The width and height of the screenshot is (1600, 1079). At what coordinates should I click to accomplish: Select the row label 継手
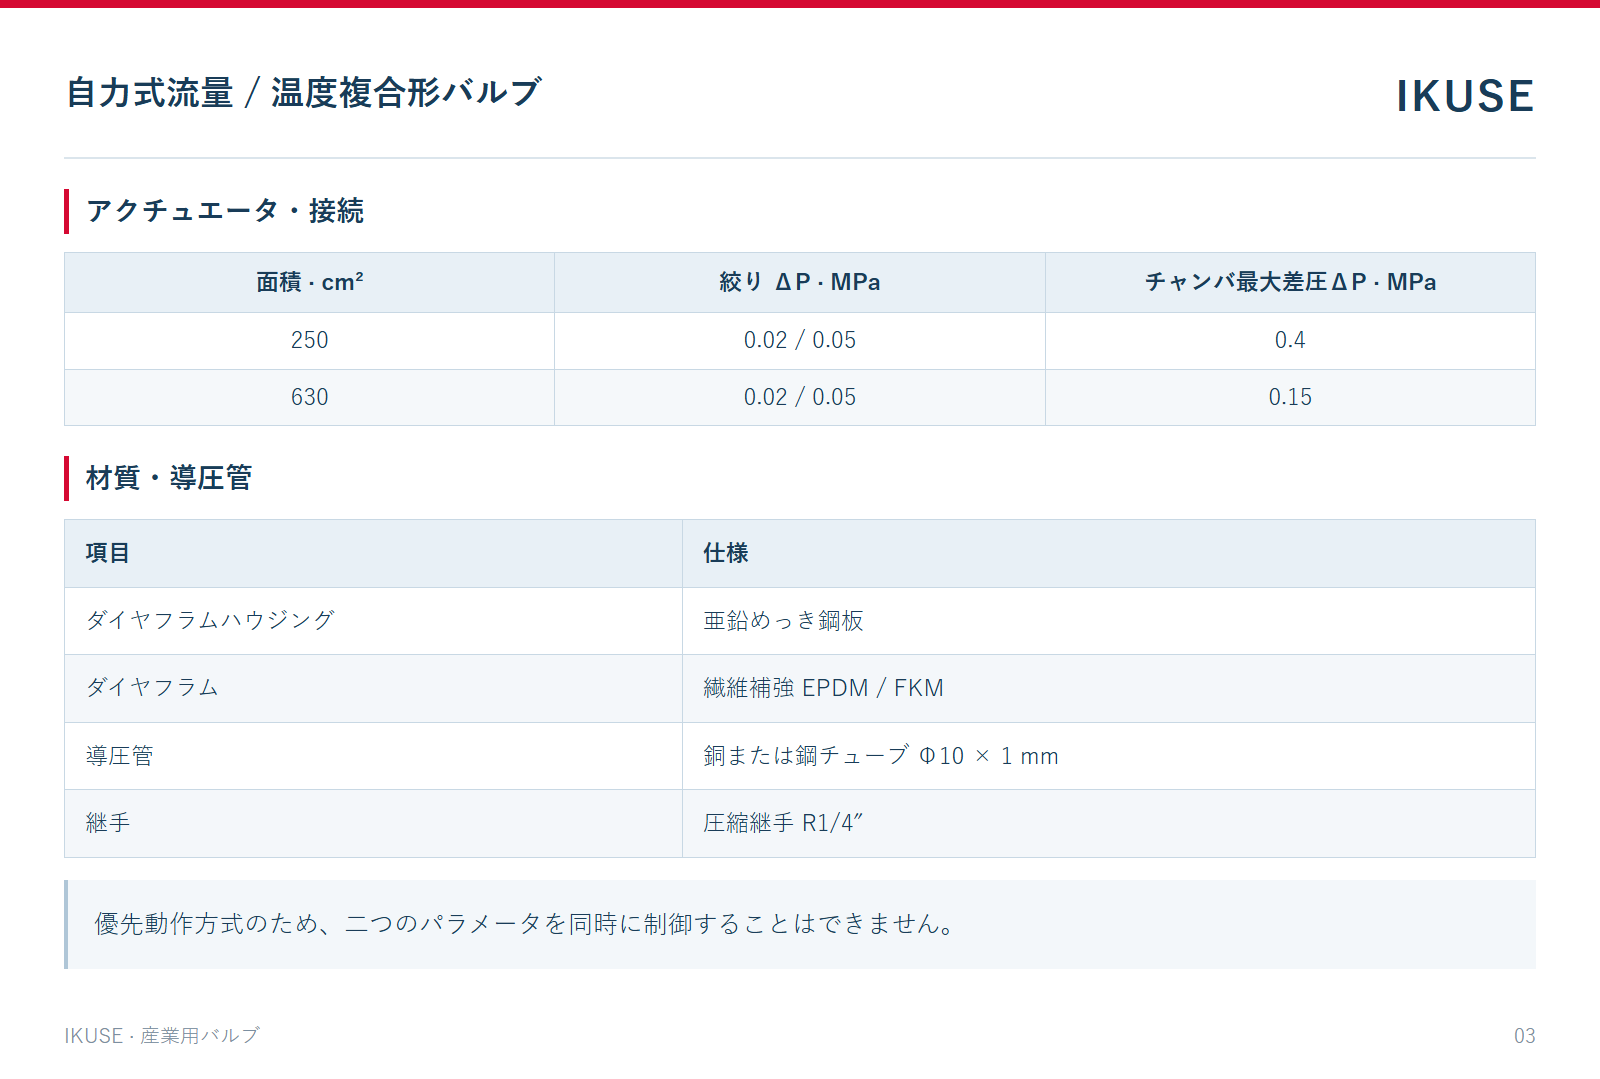[107, 823]
